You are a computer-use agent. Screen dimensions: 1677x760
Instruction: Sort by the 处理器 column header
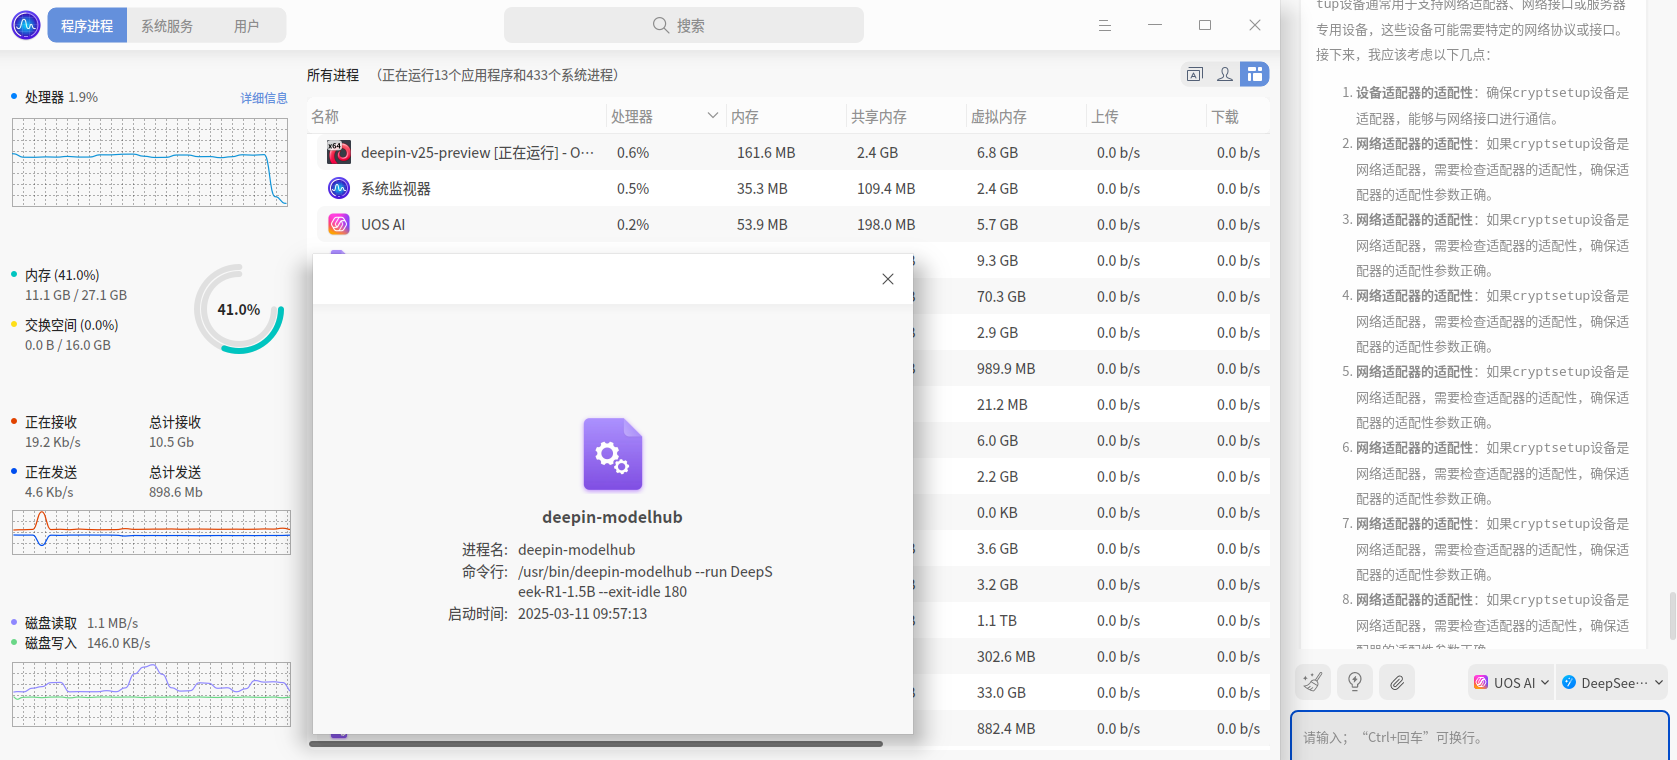665,117
